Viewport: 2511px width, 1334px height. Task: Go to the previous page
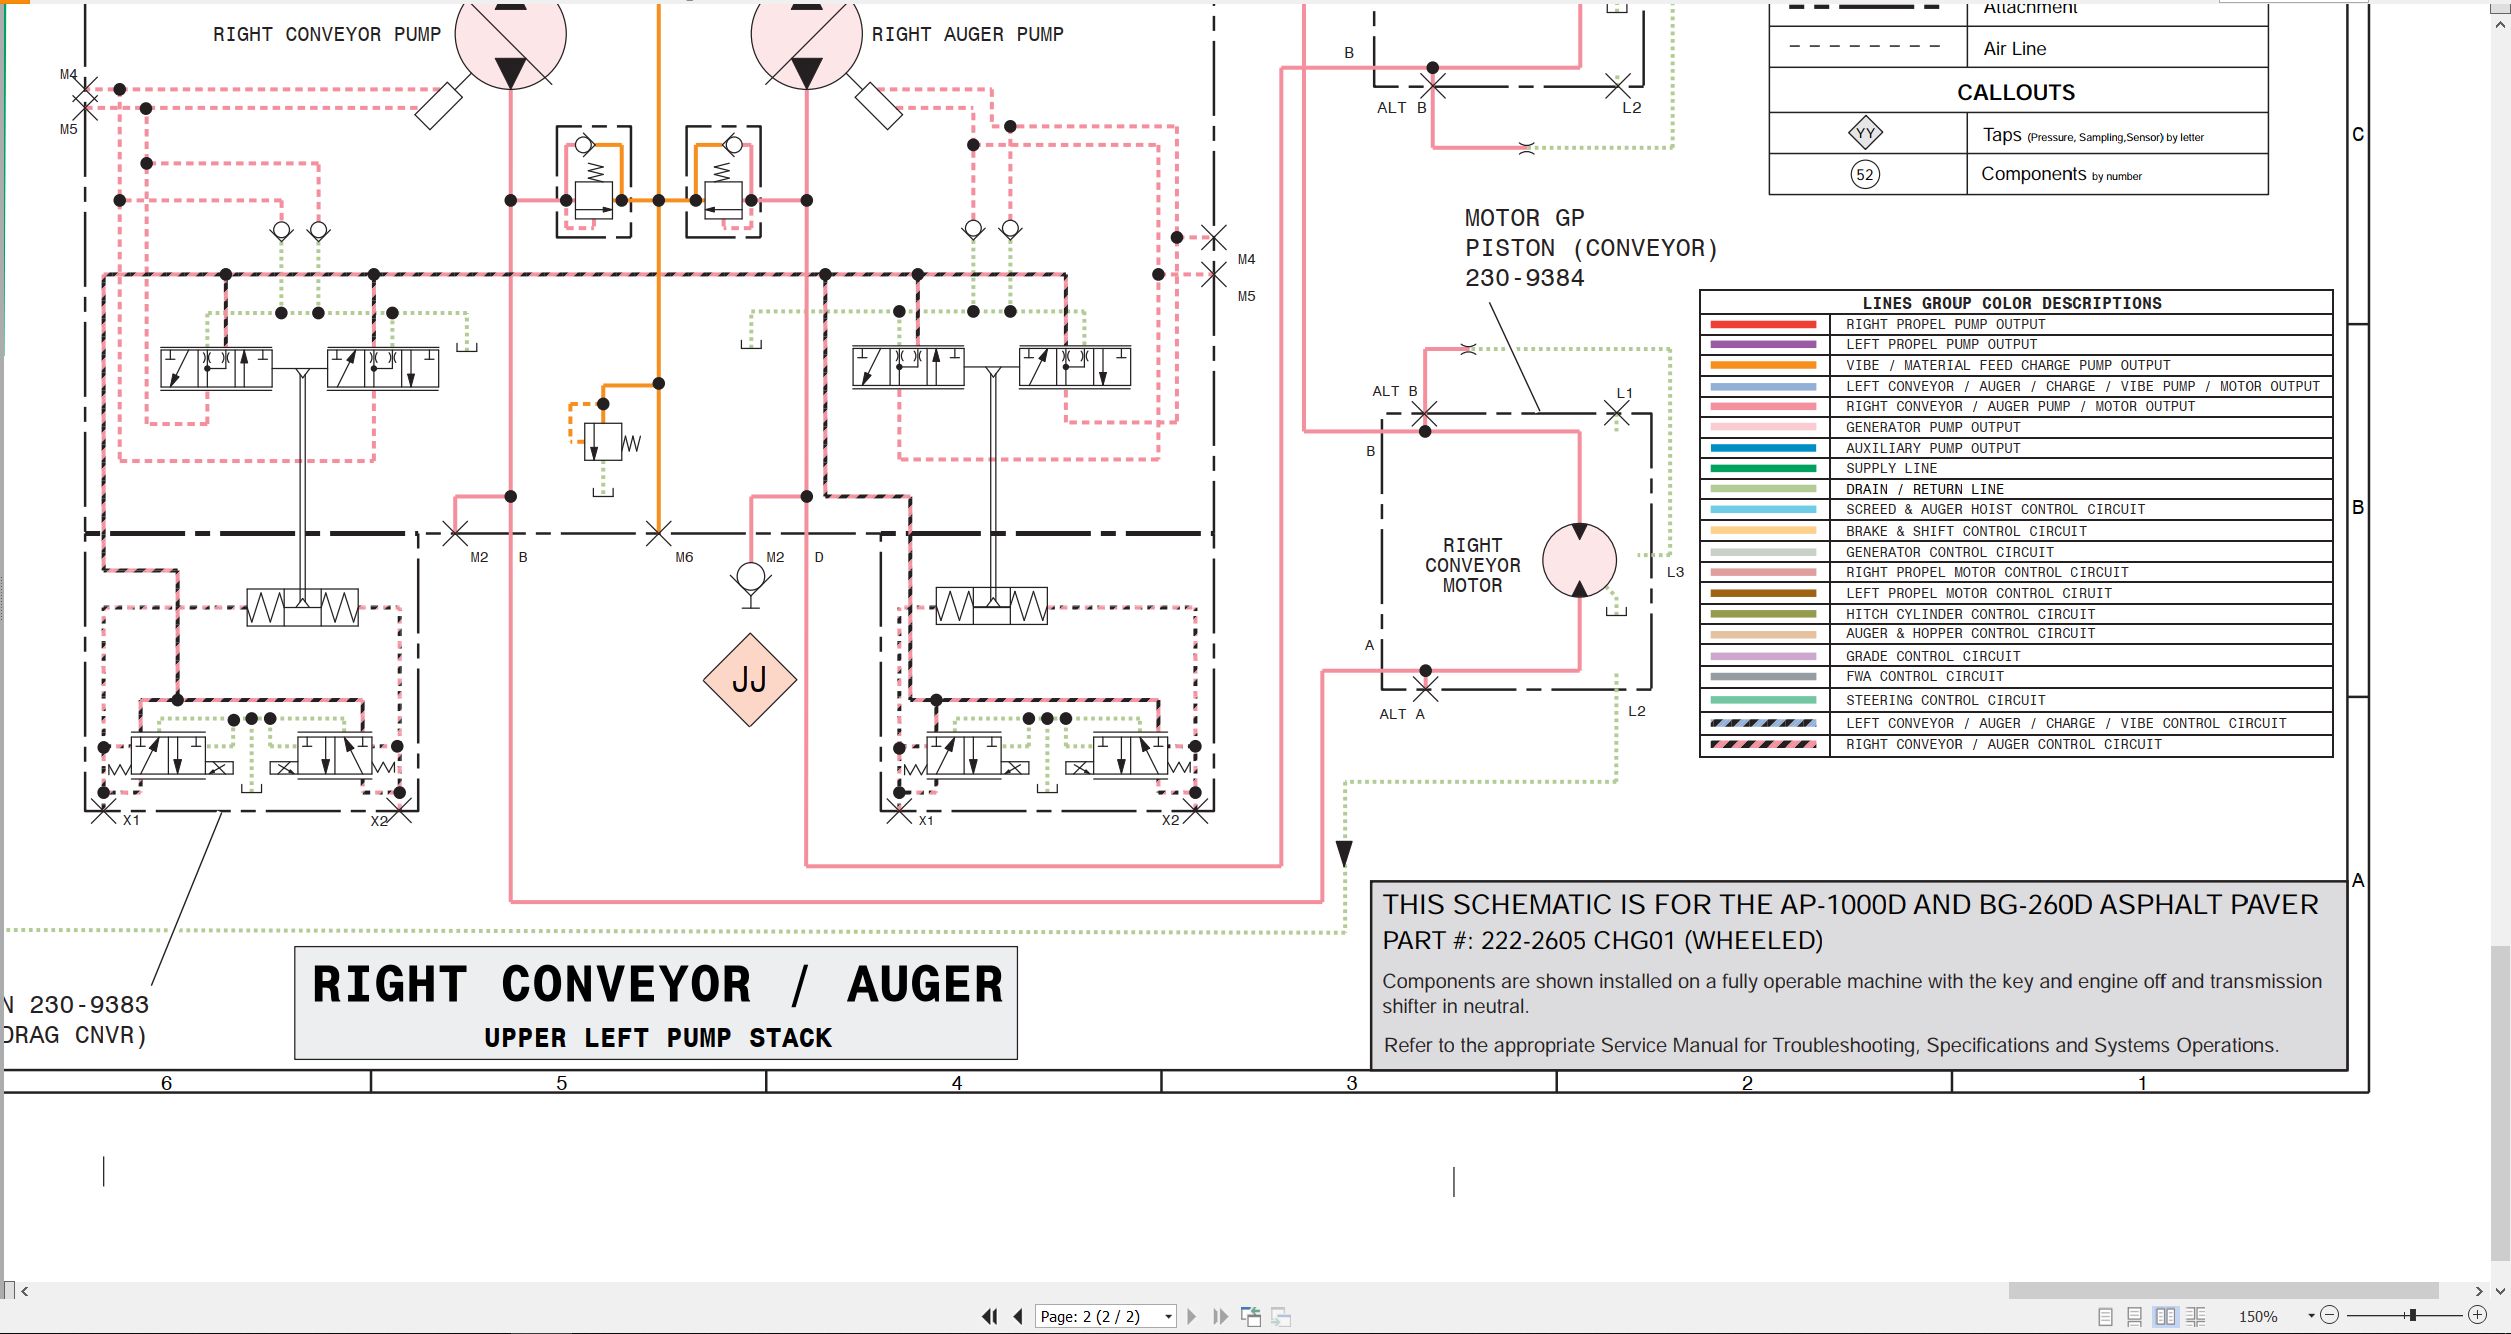click(x=1018, y=1316)
